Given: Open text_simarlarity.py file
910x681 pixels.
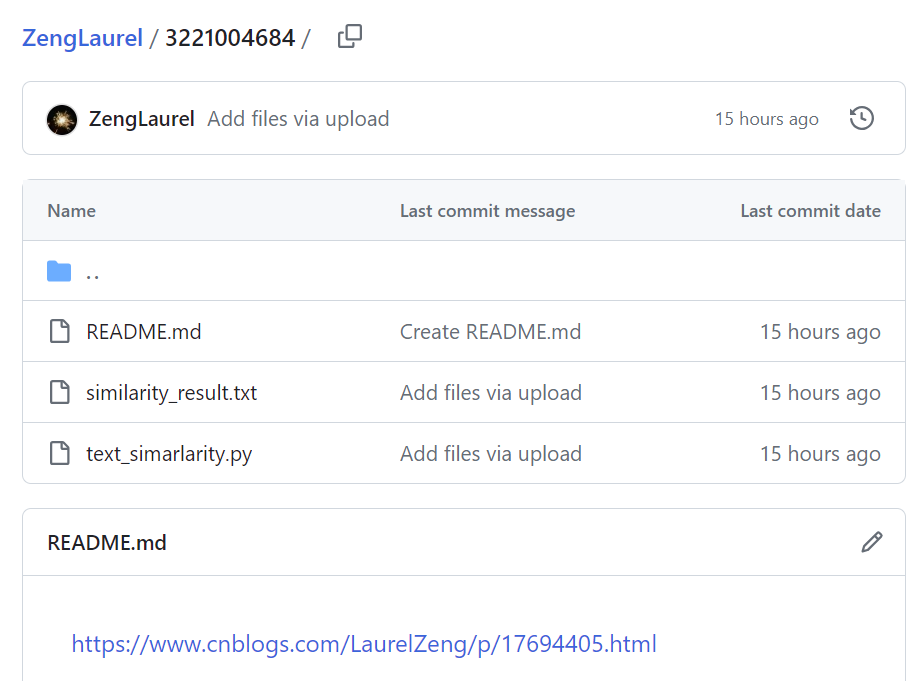Looking at the screenshot, I should [x=169, y=454].
